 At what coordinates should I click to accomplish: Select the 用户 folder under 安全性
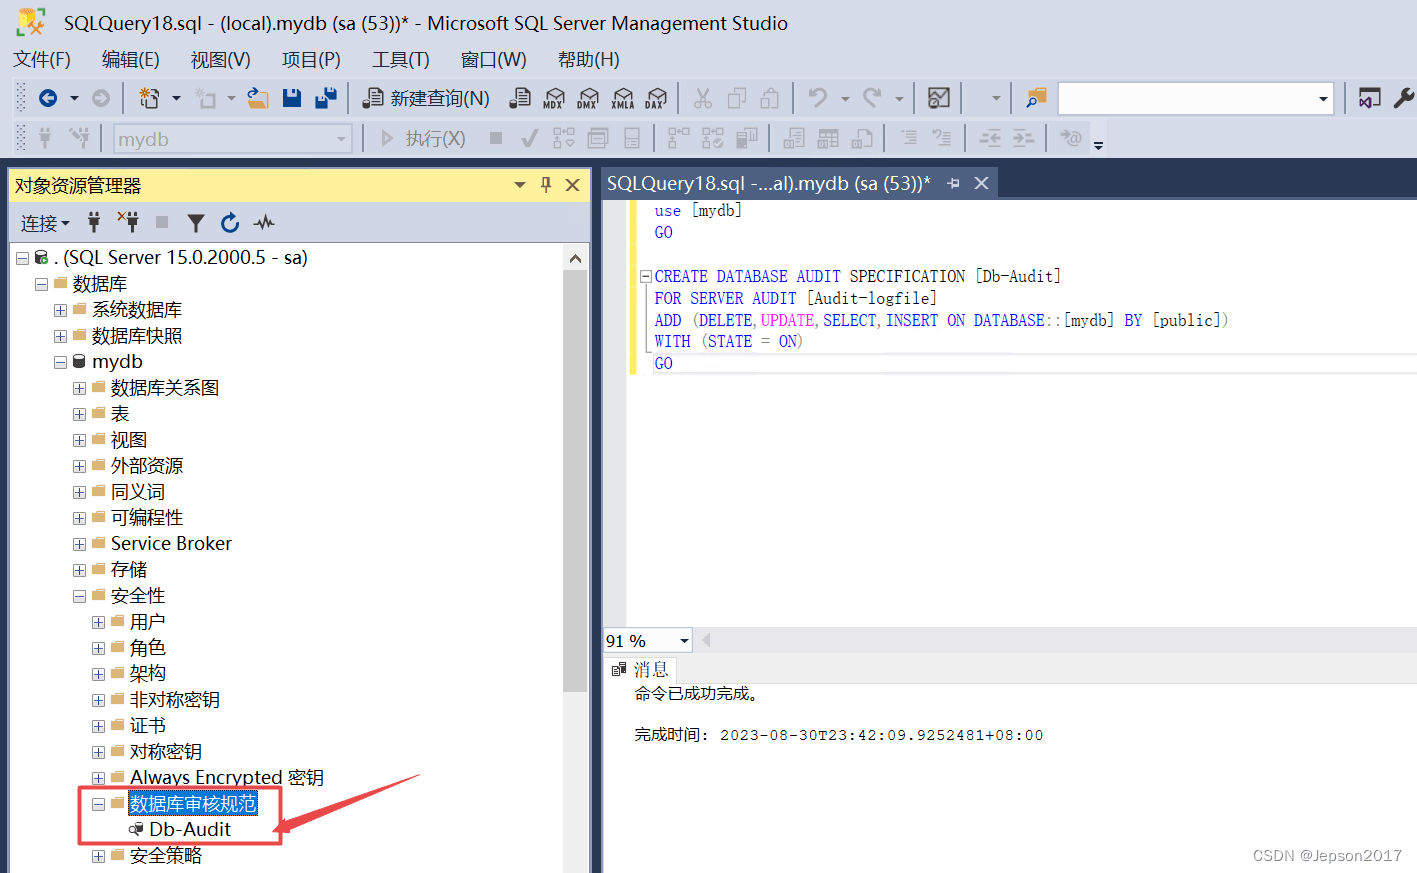tap(148, 622)
